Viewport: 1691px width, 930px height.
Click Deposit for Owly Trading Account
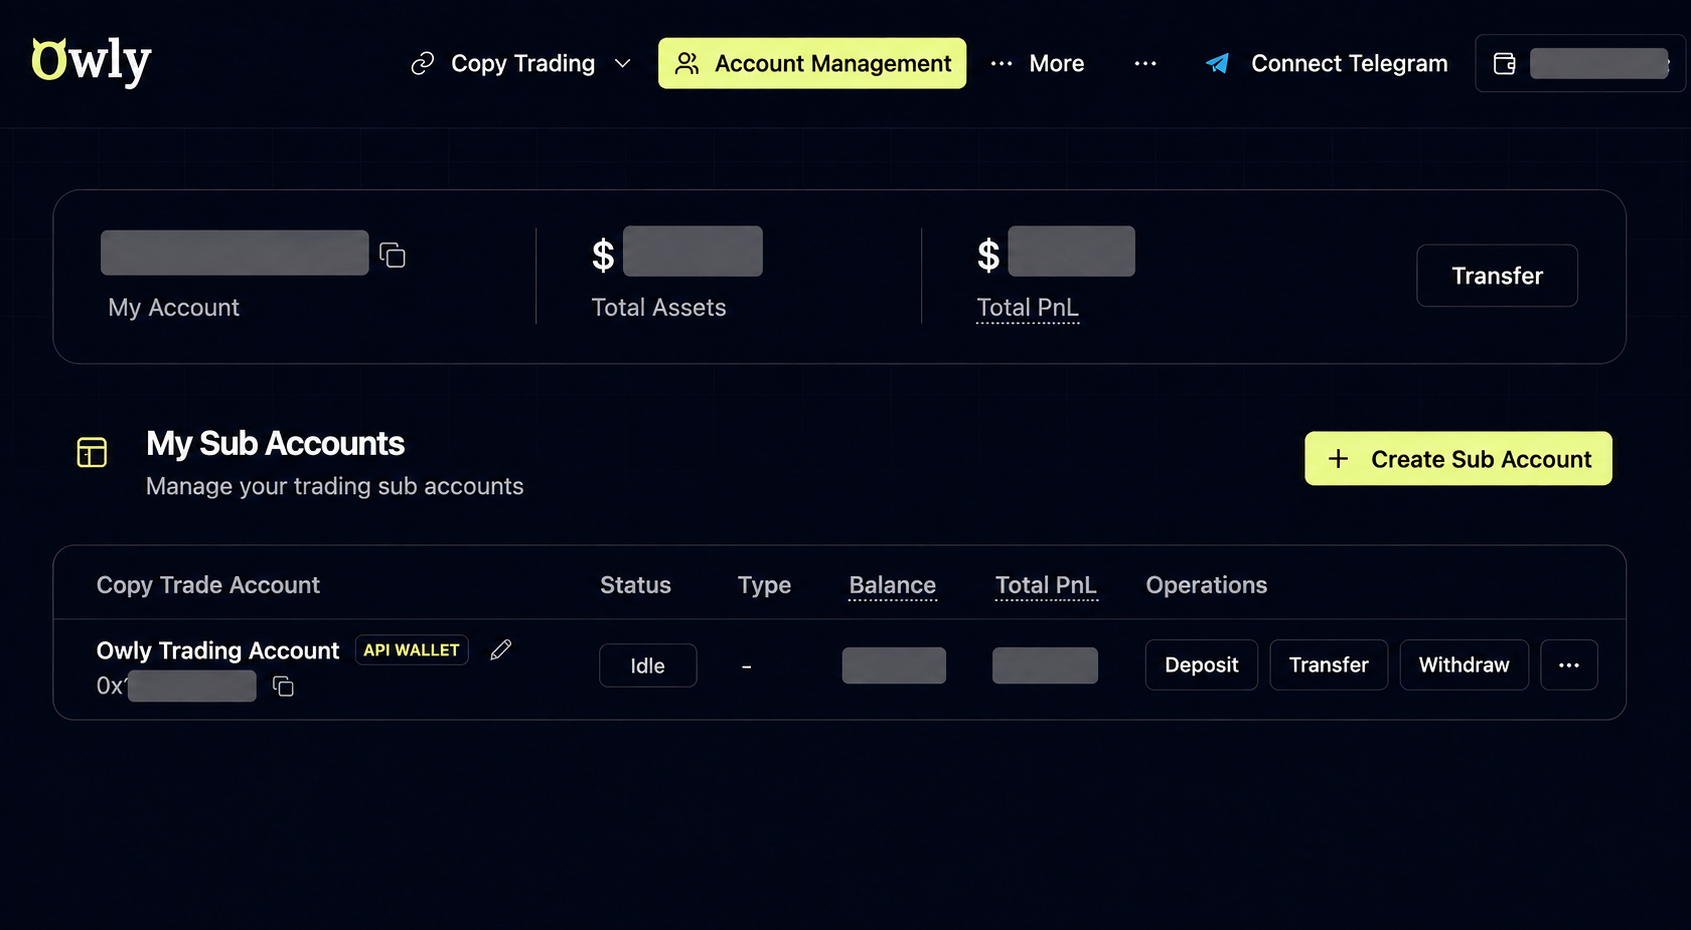tap(1201, 665)
